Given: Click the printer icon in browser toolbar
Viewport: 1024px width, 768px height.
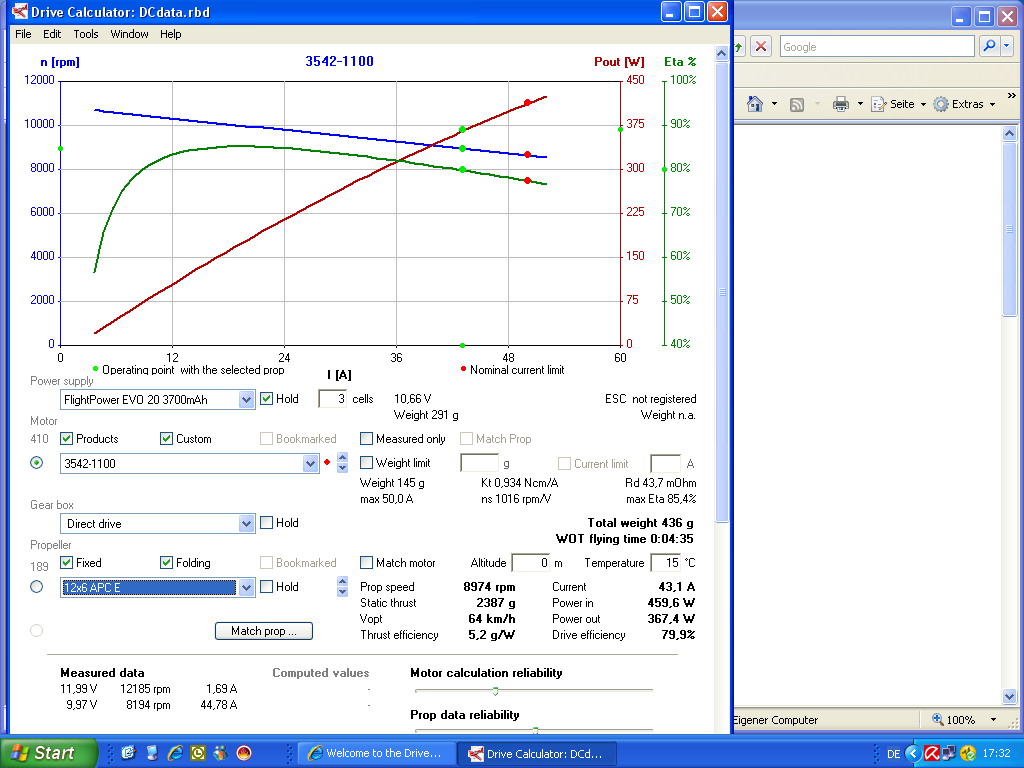Looking at the screenshot, I should [841, 104].
